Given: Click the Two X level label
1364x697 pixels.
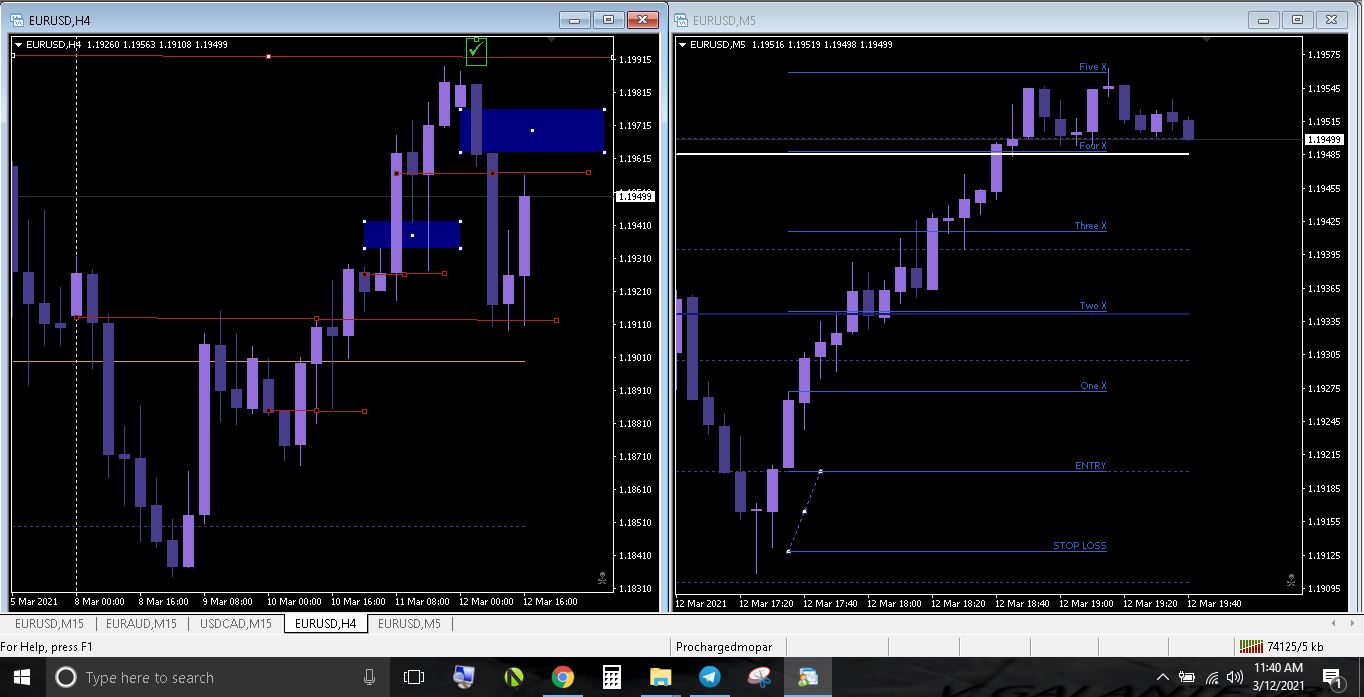Looking at the screenshot, I should (1093, 306).
